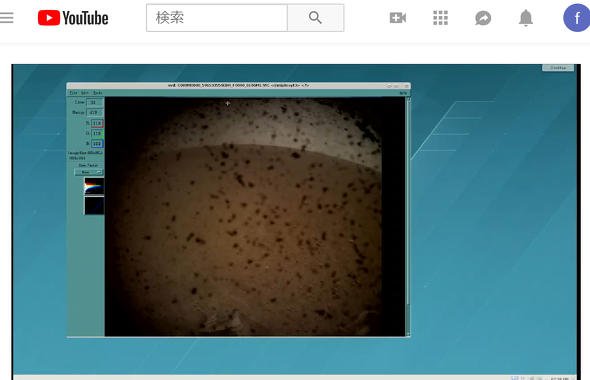Focus the 検索 search input field
This screenshot has height=380, width=590.
pyautogui.click(x=217, y=18)
